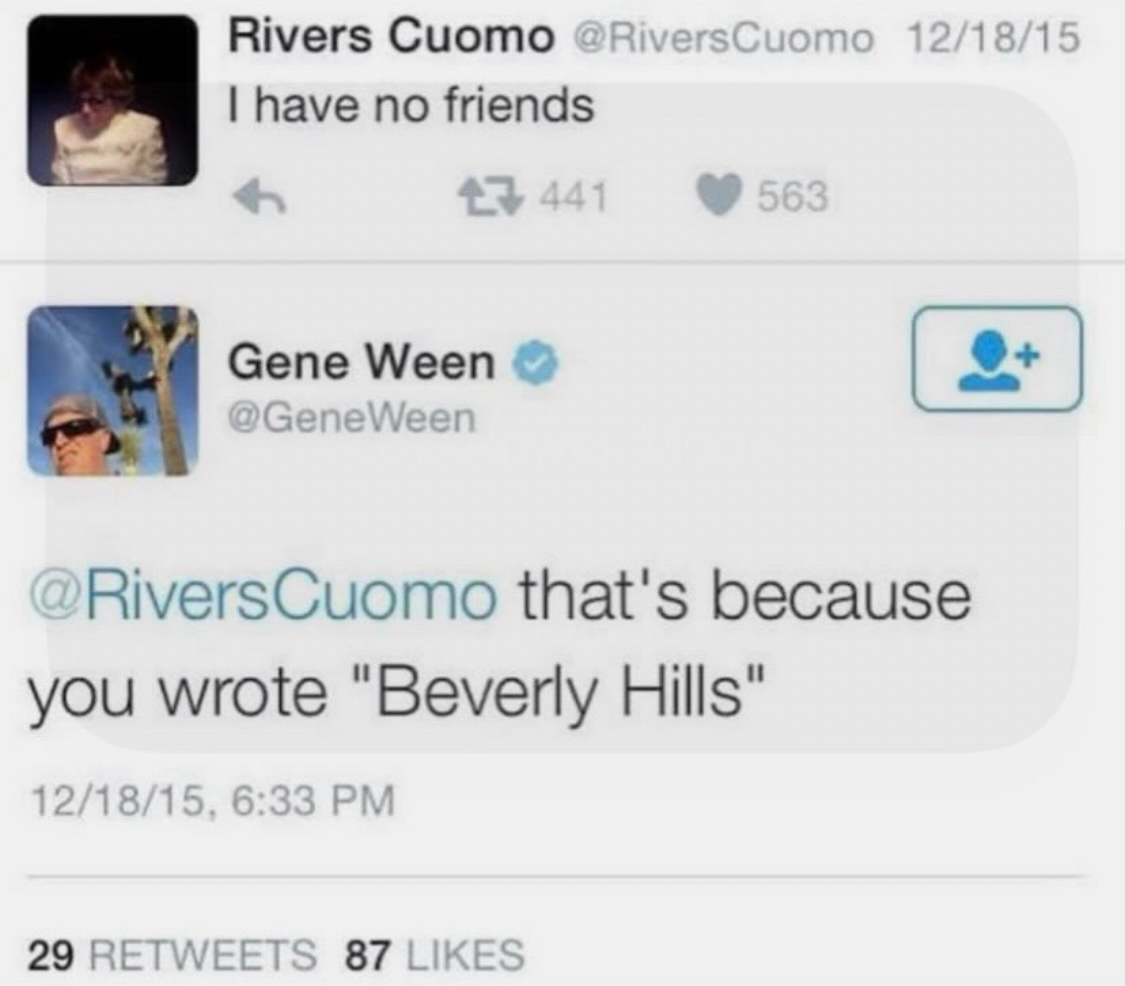1125x986 pixels.
Task: Click the Rivers Cuomo display name
Action: pyautogui.click(x=391, y=39)
